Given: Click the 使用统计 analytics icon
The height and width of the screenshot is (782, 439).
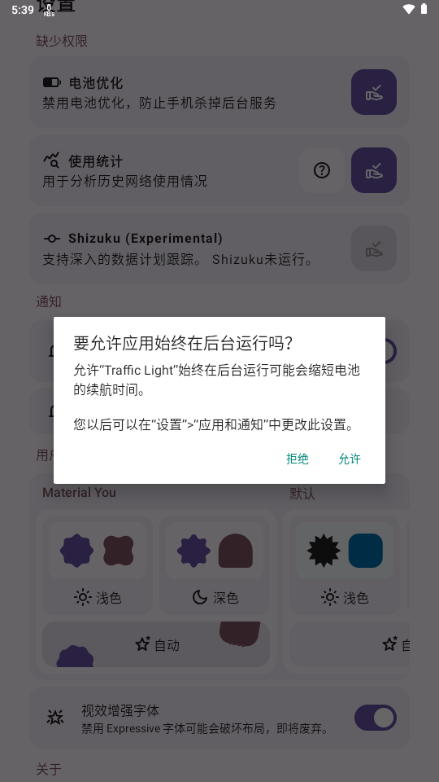Looking at the screenshot, I should pyautogui.click(x=52, y=161).
